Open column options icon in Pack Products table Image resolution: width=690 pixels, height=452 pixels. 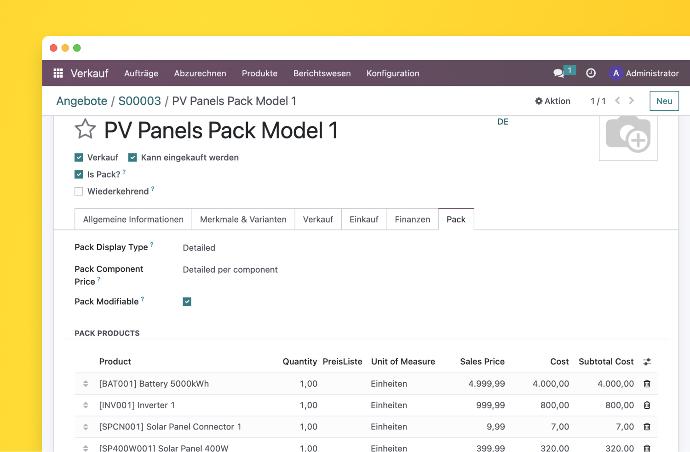coord(647,362)
